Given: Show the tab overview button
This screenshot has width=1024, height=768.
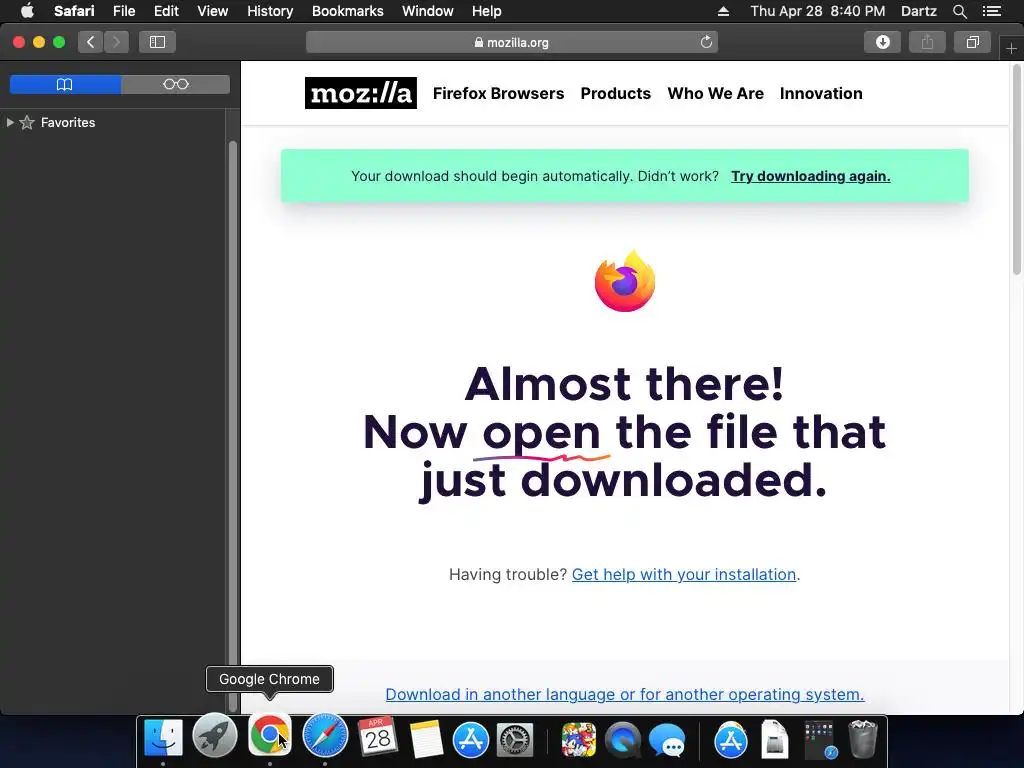Looking at the screenshot, I should point(972,42).
